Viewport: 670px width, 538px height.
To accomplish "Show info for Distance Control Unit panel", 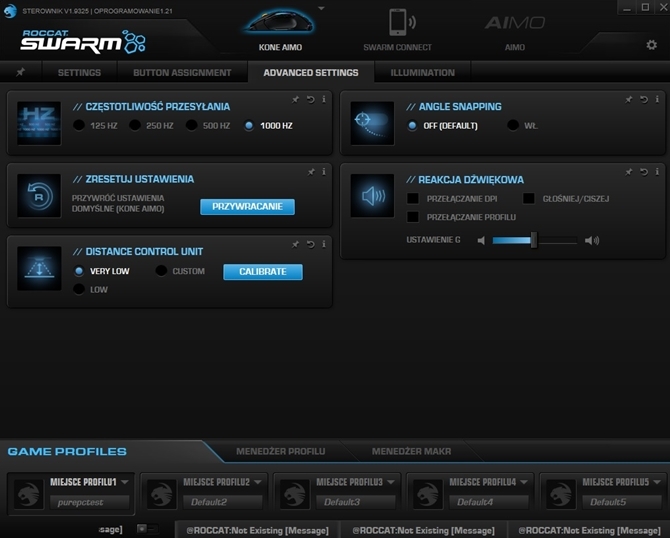I will coord(324,244).
